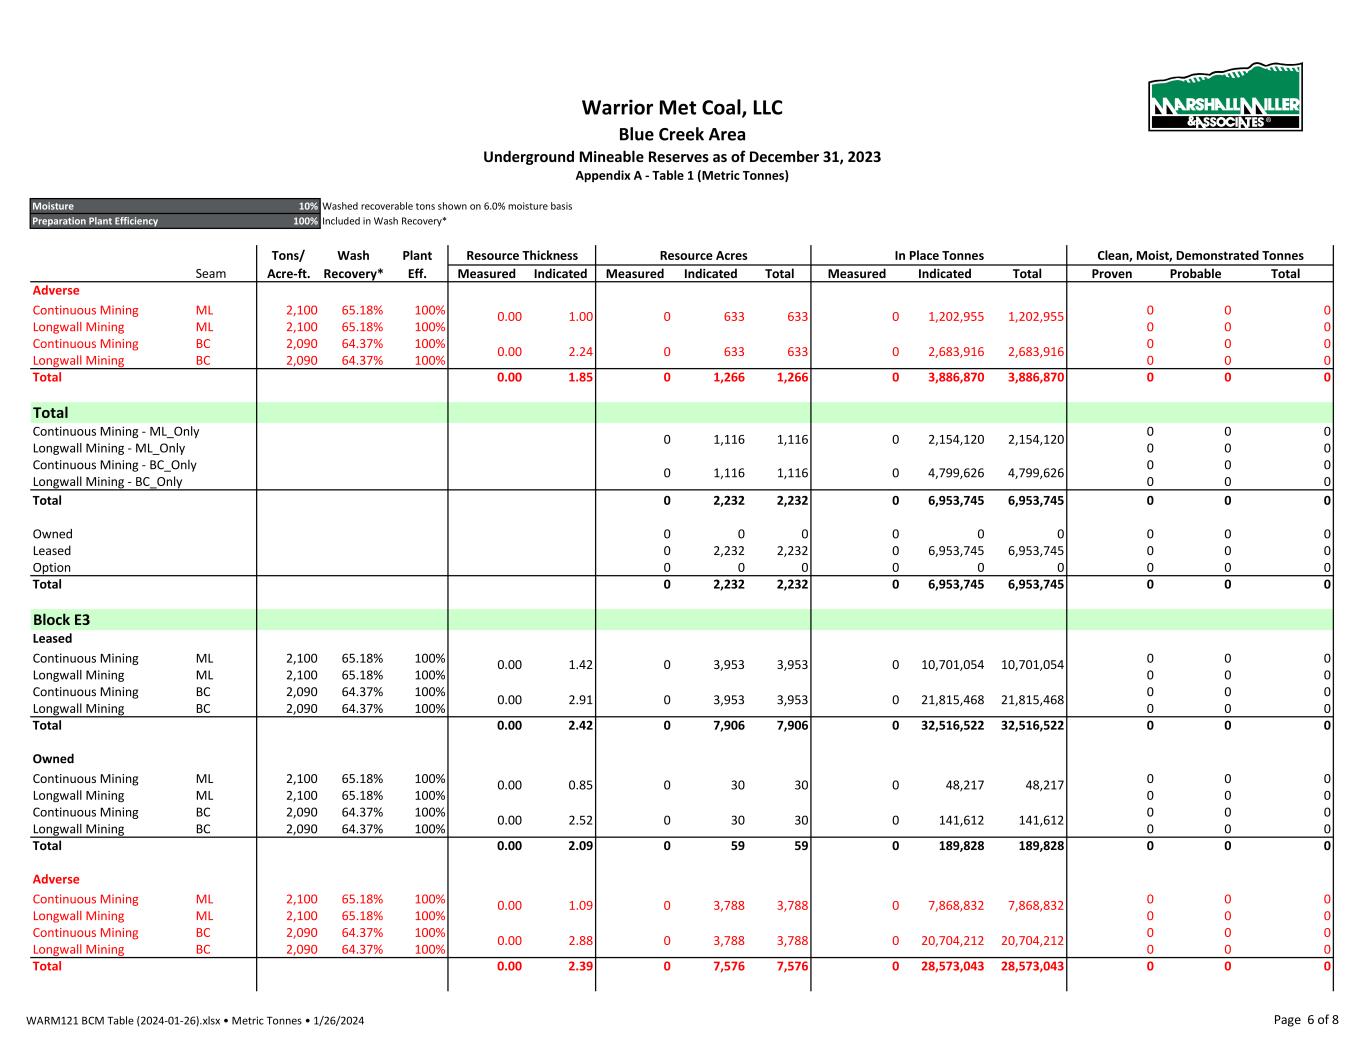Screen dimensions: 1365x1055
Task: Select the "Resource Thickness" column group header
Action: click(522, 256)
